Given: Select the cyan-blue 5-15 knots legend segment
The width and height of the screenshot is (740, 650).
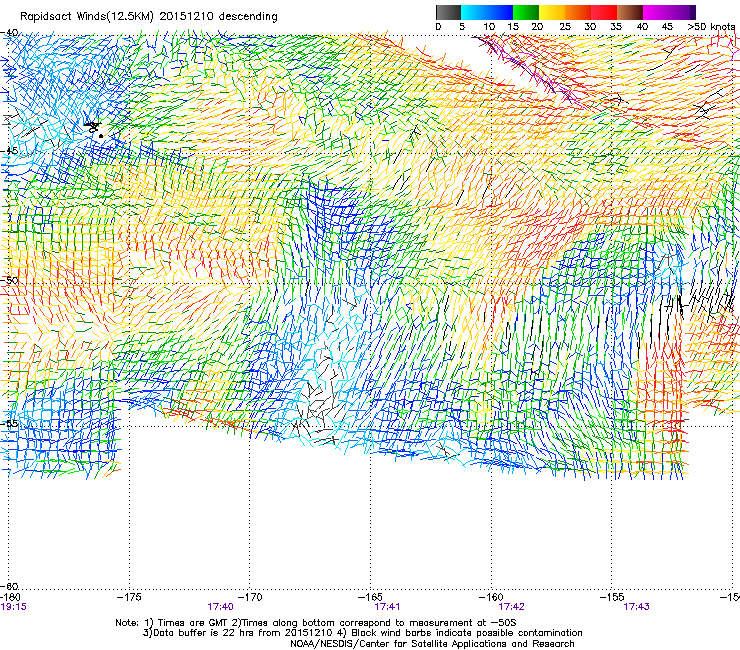Looking at the screenshot, I should coord(487,12).
